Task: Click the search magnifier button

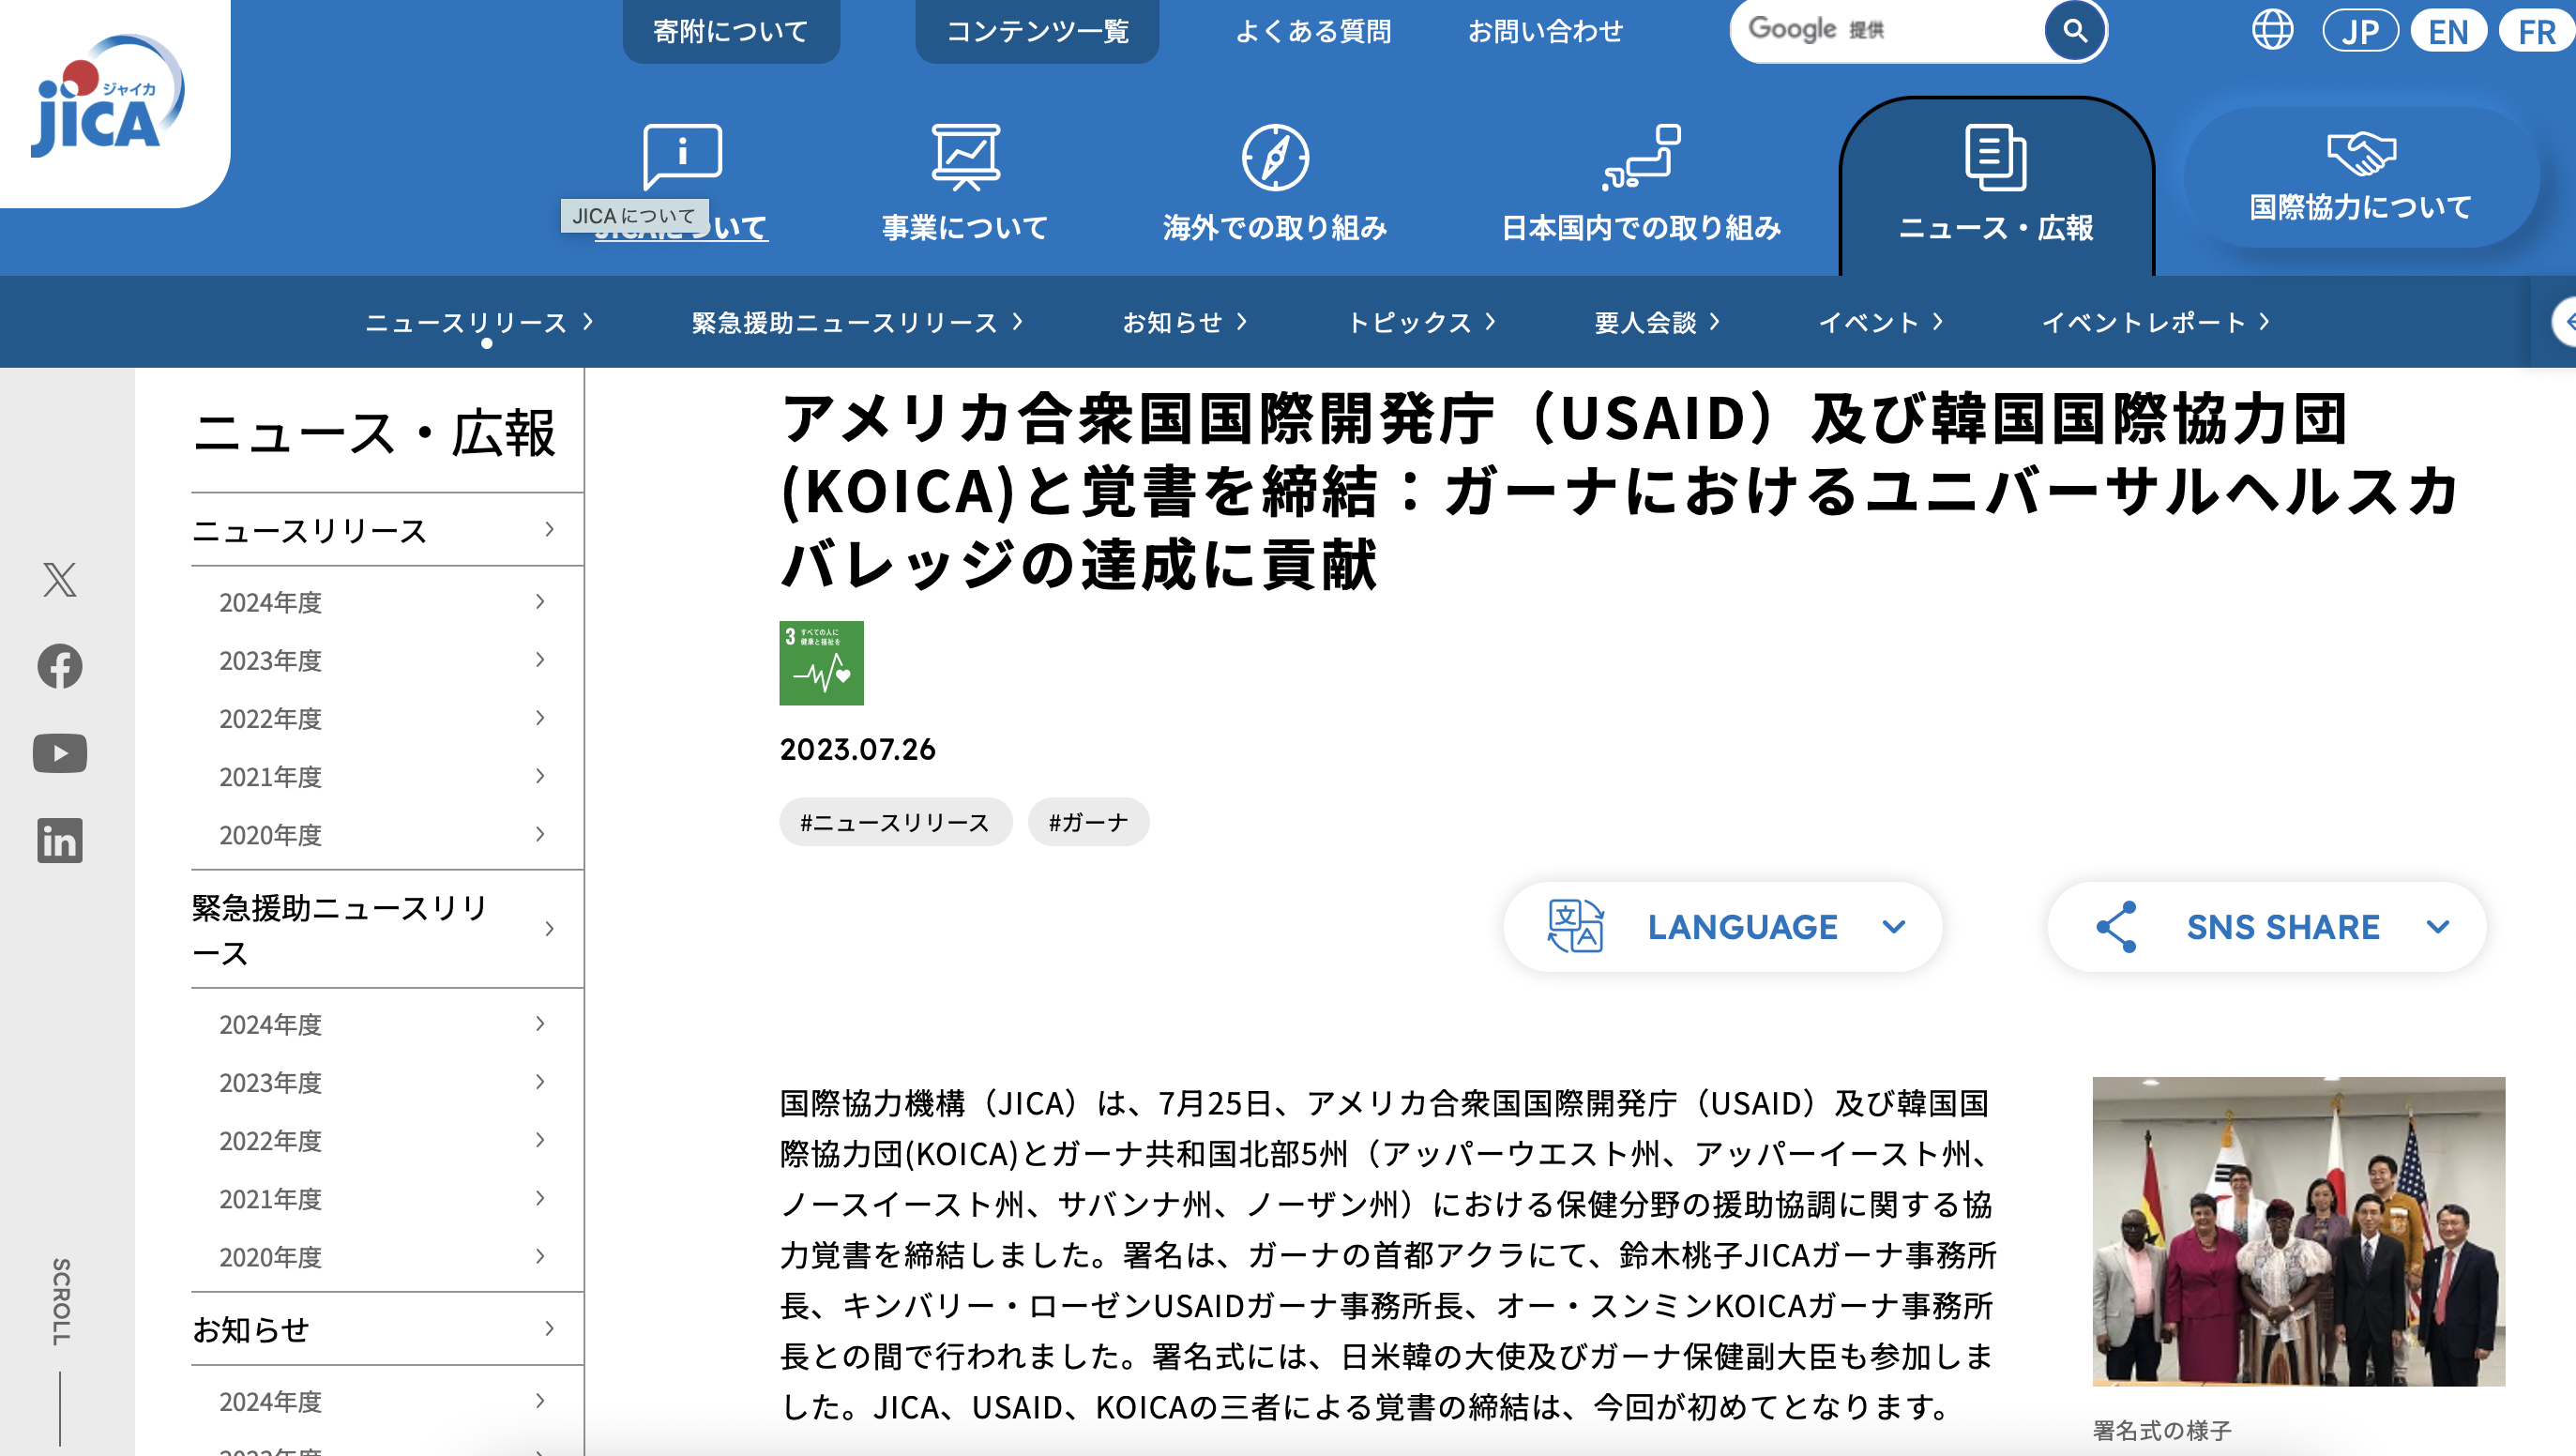Action: pyautogui.click(x=2075, y=31)
